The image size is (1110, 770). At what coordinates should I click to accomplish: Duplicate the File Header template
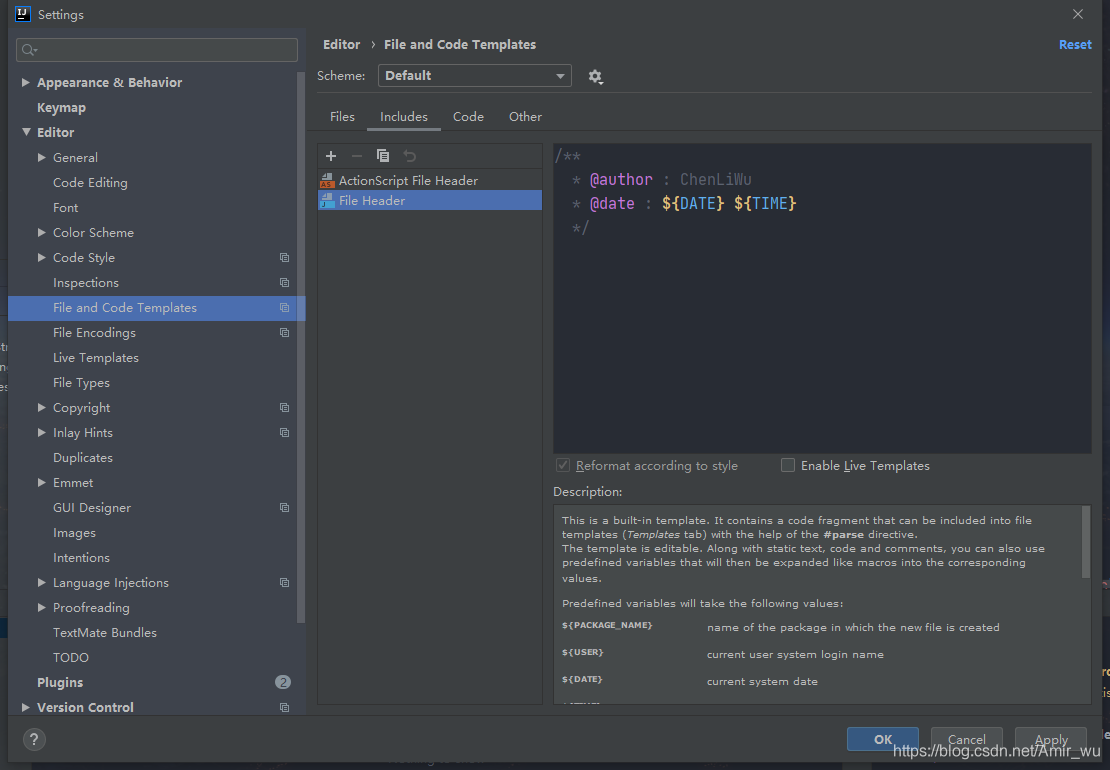pyautogui.click(x=383, y=156)
